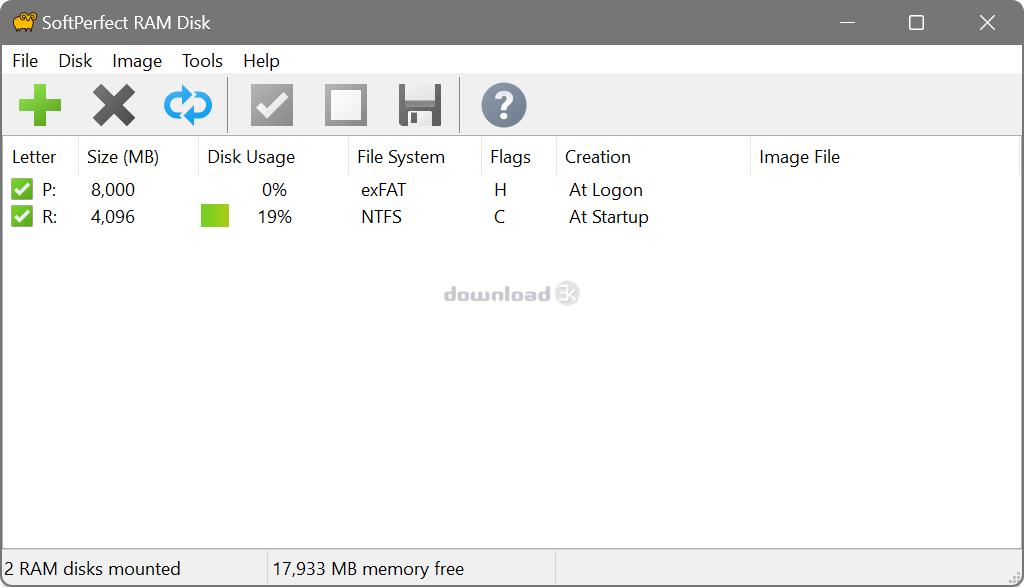Uncheck the P: disk checkbox
Viewport: 1024px width, 587px height.
click(x=22, y=189)
